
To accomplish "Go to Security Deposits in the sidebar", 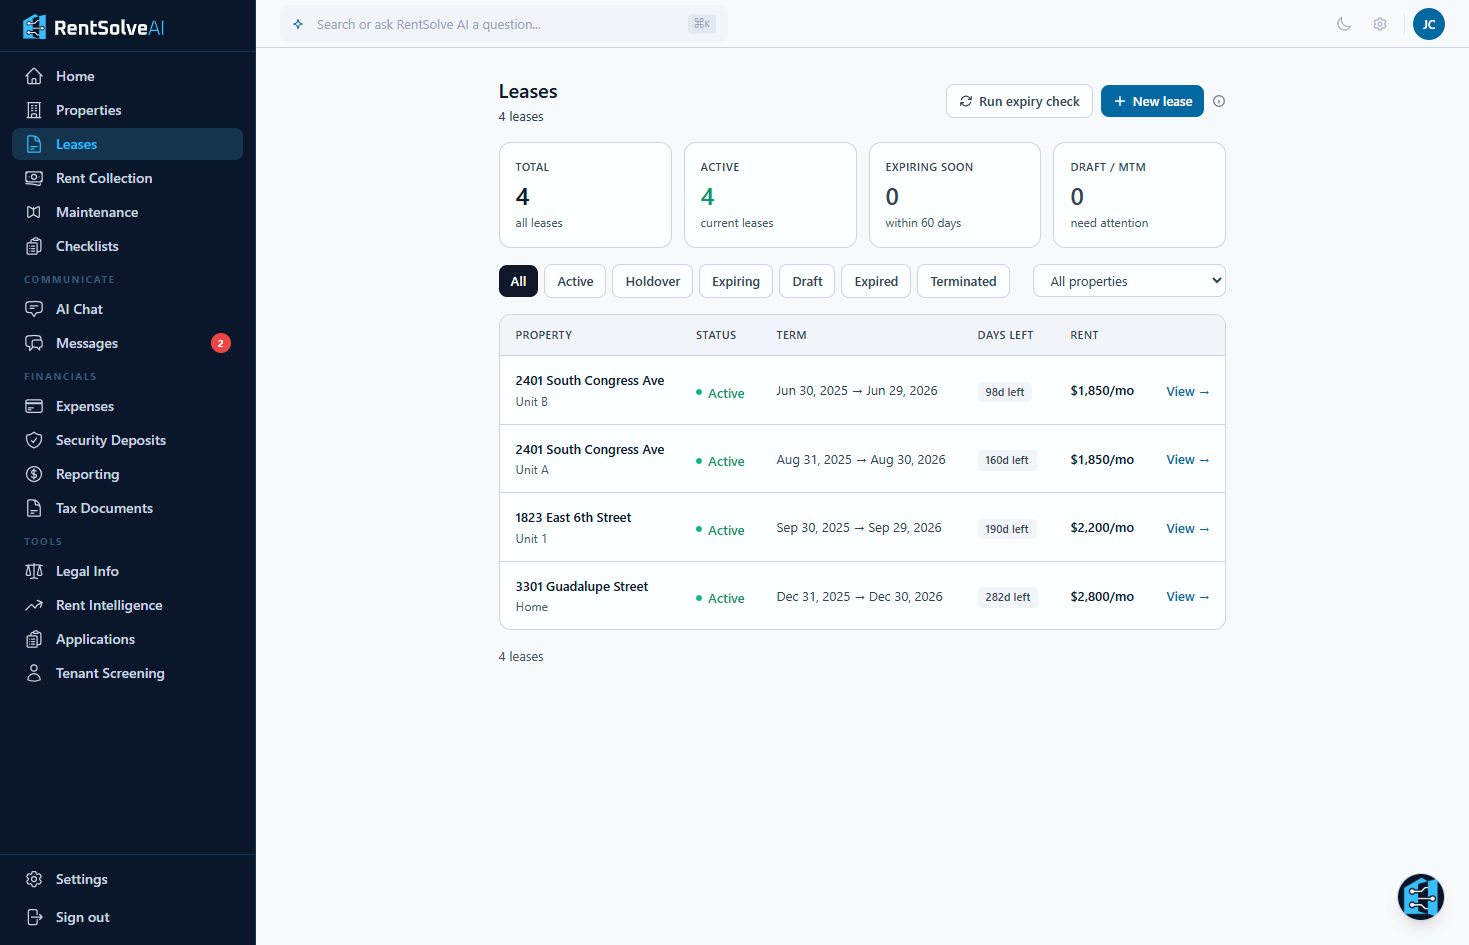I will coord(110,440).
